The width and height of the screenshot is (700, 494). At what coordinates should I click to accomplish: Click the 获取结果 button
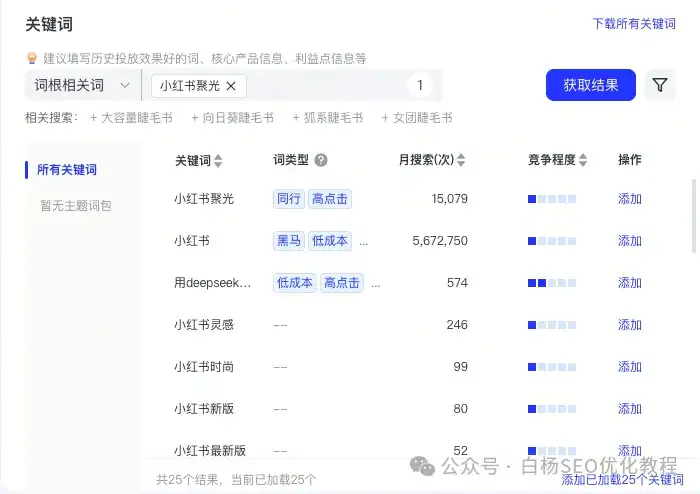[591, 85]
